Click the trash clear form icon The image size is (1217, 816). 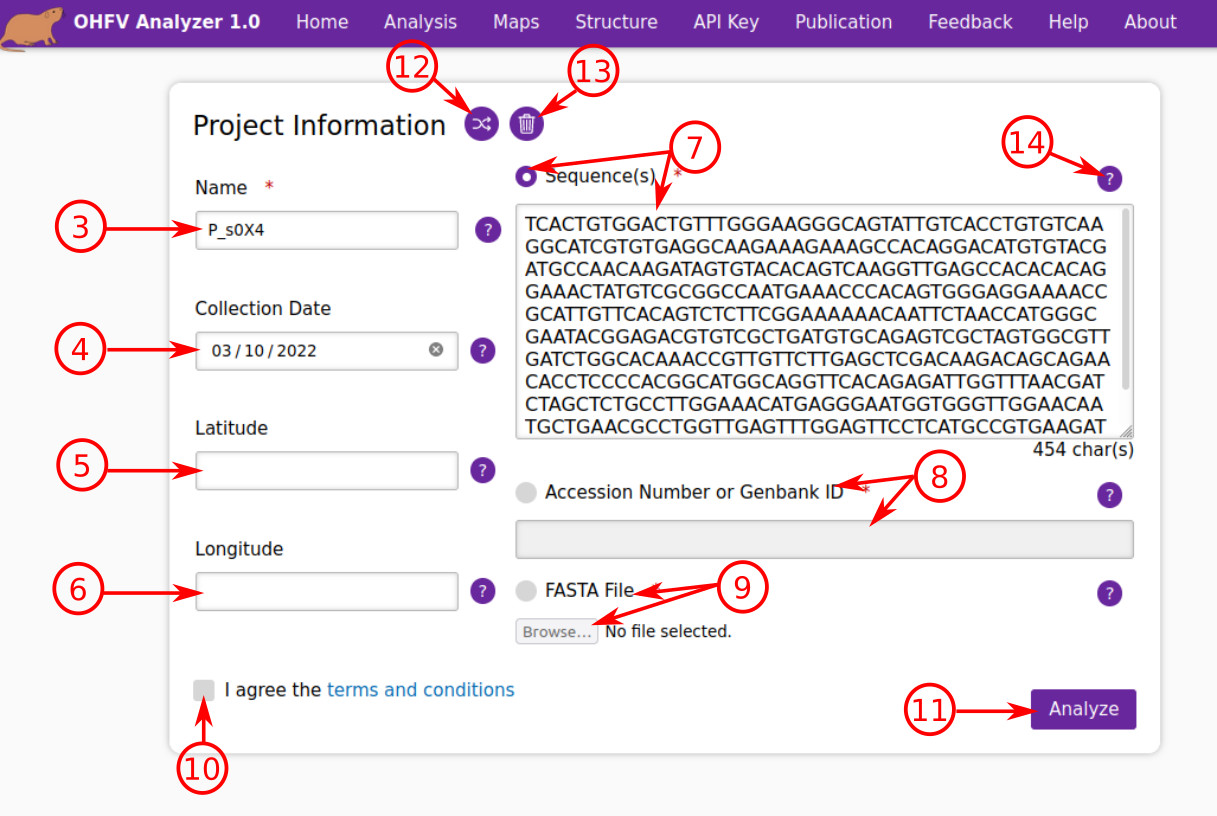(526, 124)
